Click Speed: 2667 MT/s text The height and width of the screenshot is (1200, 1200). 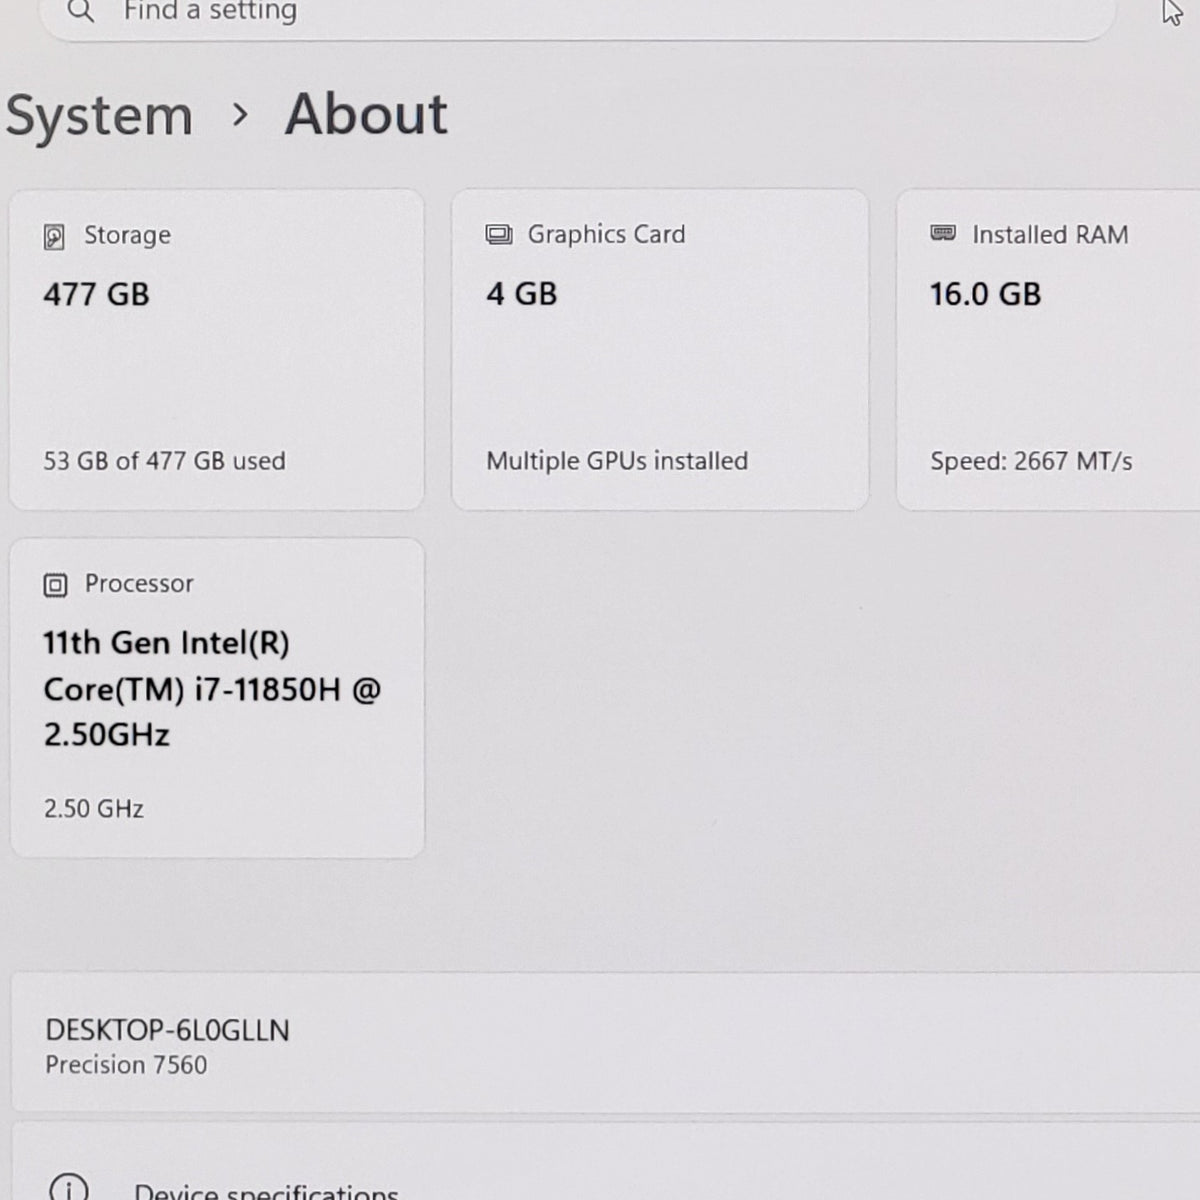click(x=1031, y=461)
